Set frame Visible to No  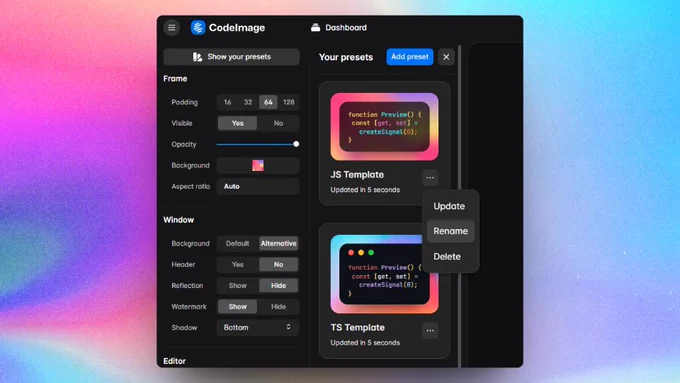click(278, 123)
